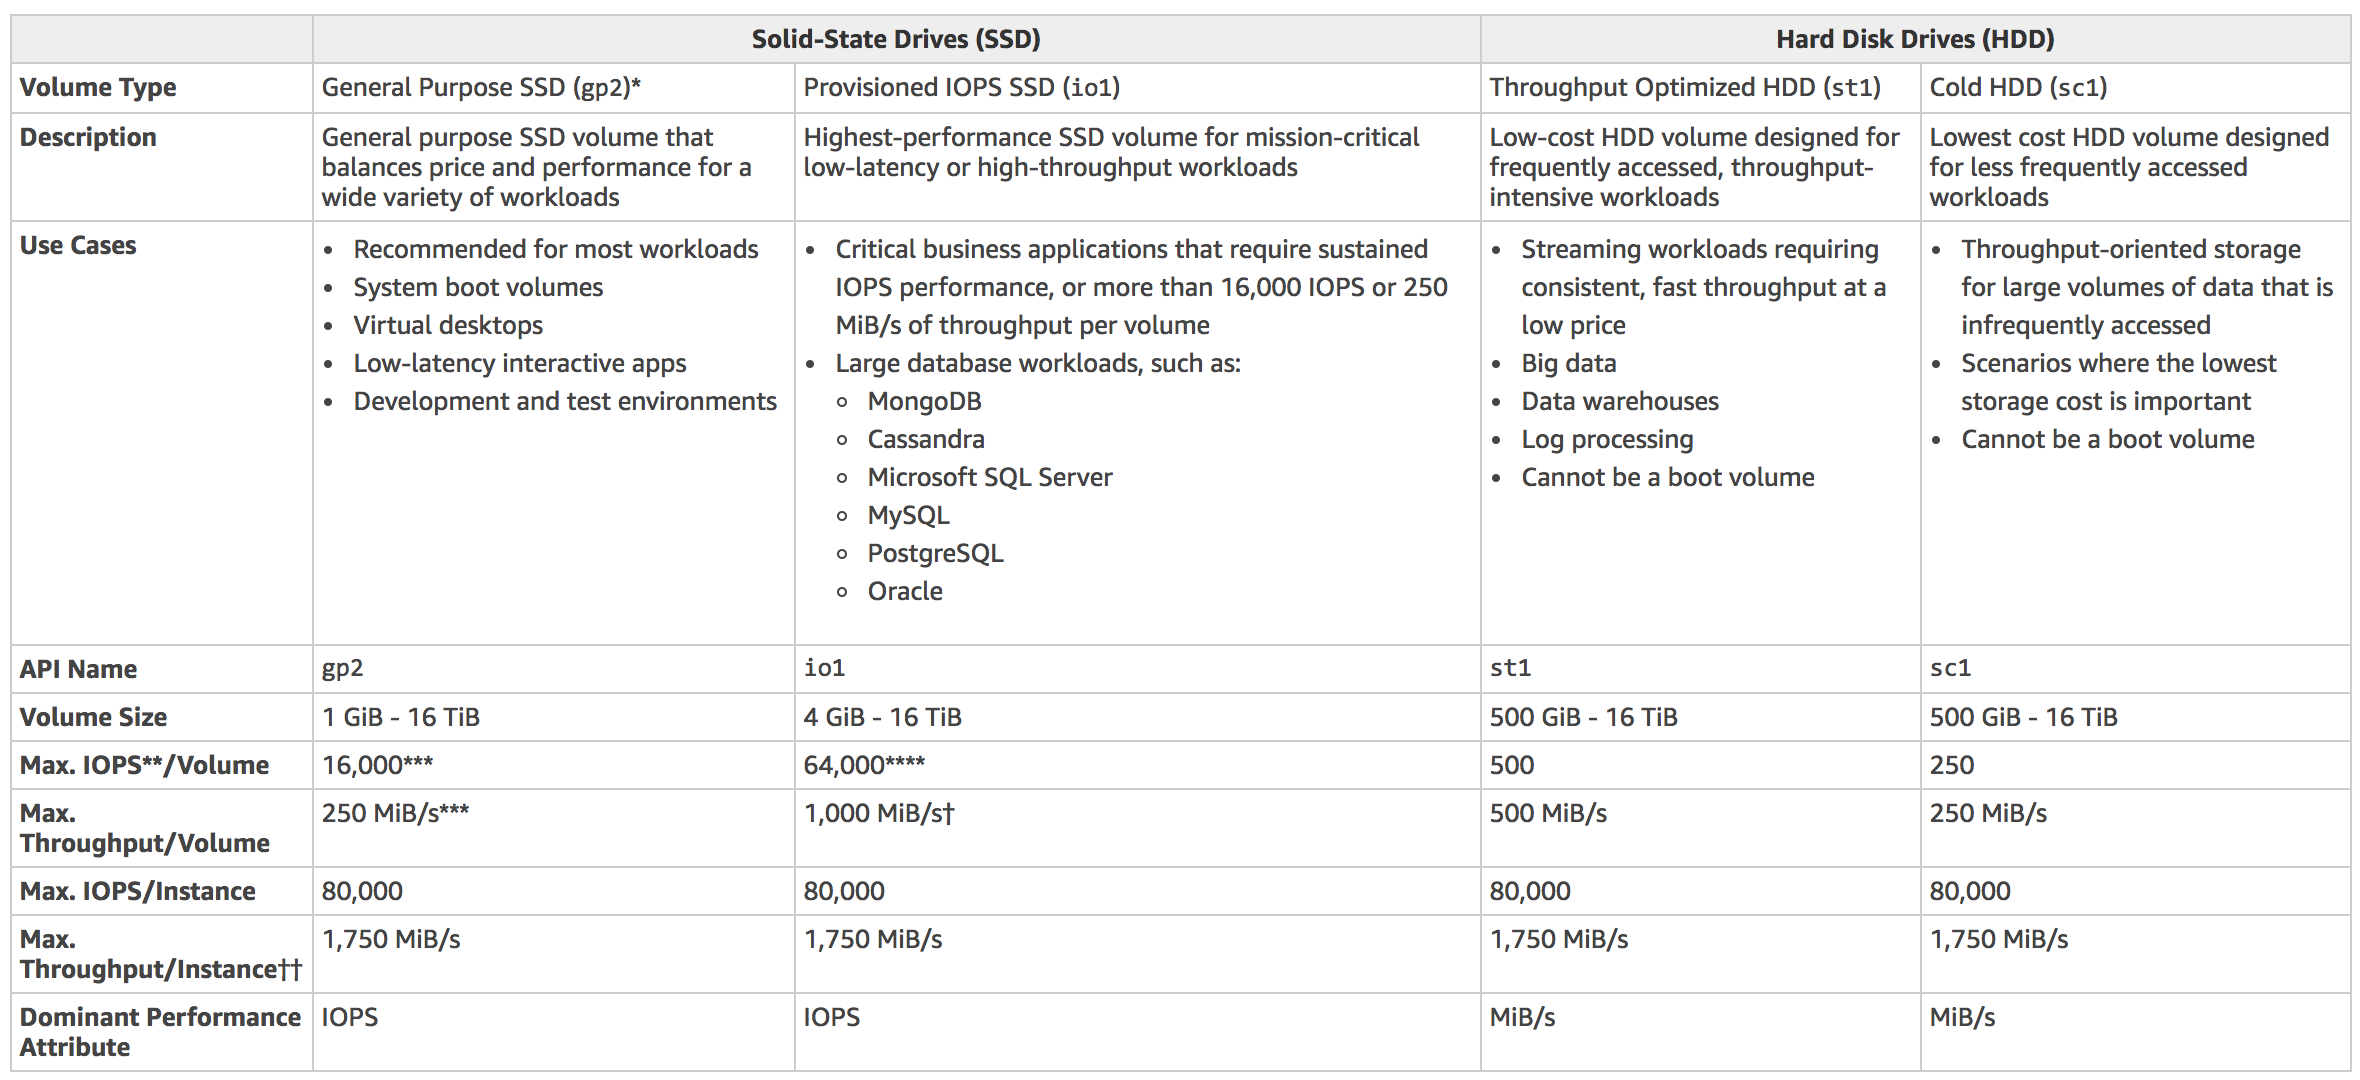This screenshot has width=2360, height=1080.
Task: Select the Use Cases row label
Action: point(78,245)
